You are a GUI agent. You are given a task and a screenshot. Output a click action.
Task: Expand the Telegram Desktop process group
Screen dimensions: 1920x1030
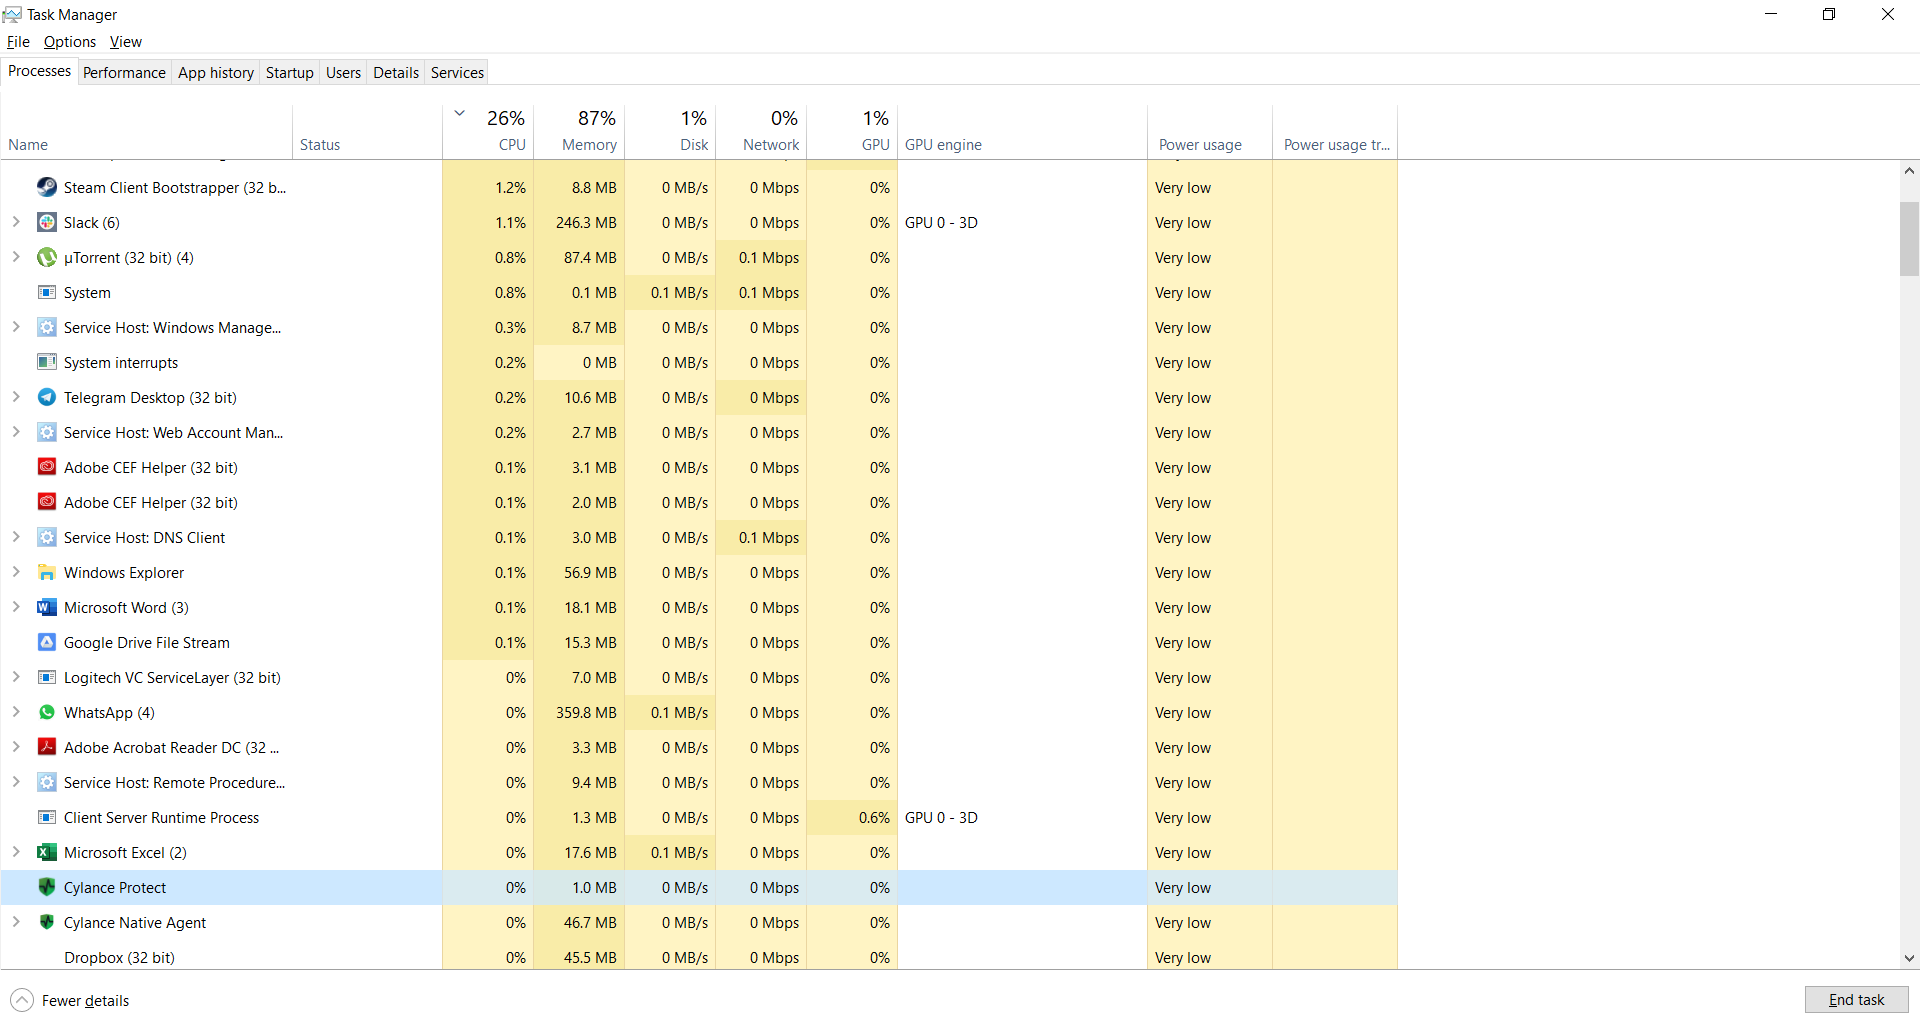[16, 397]
